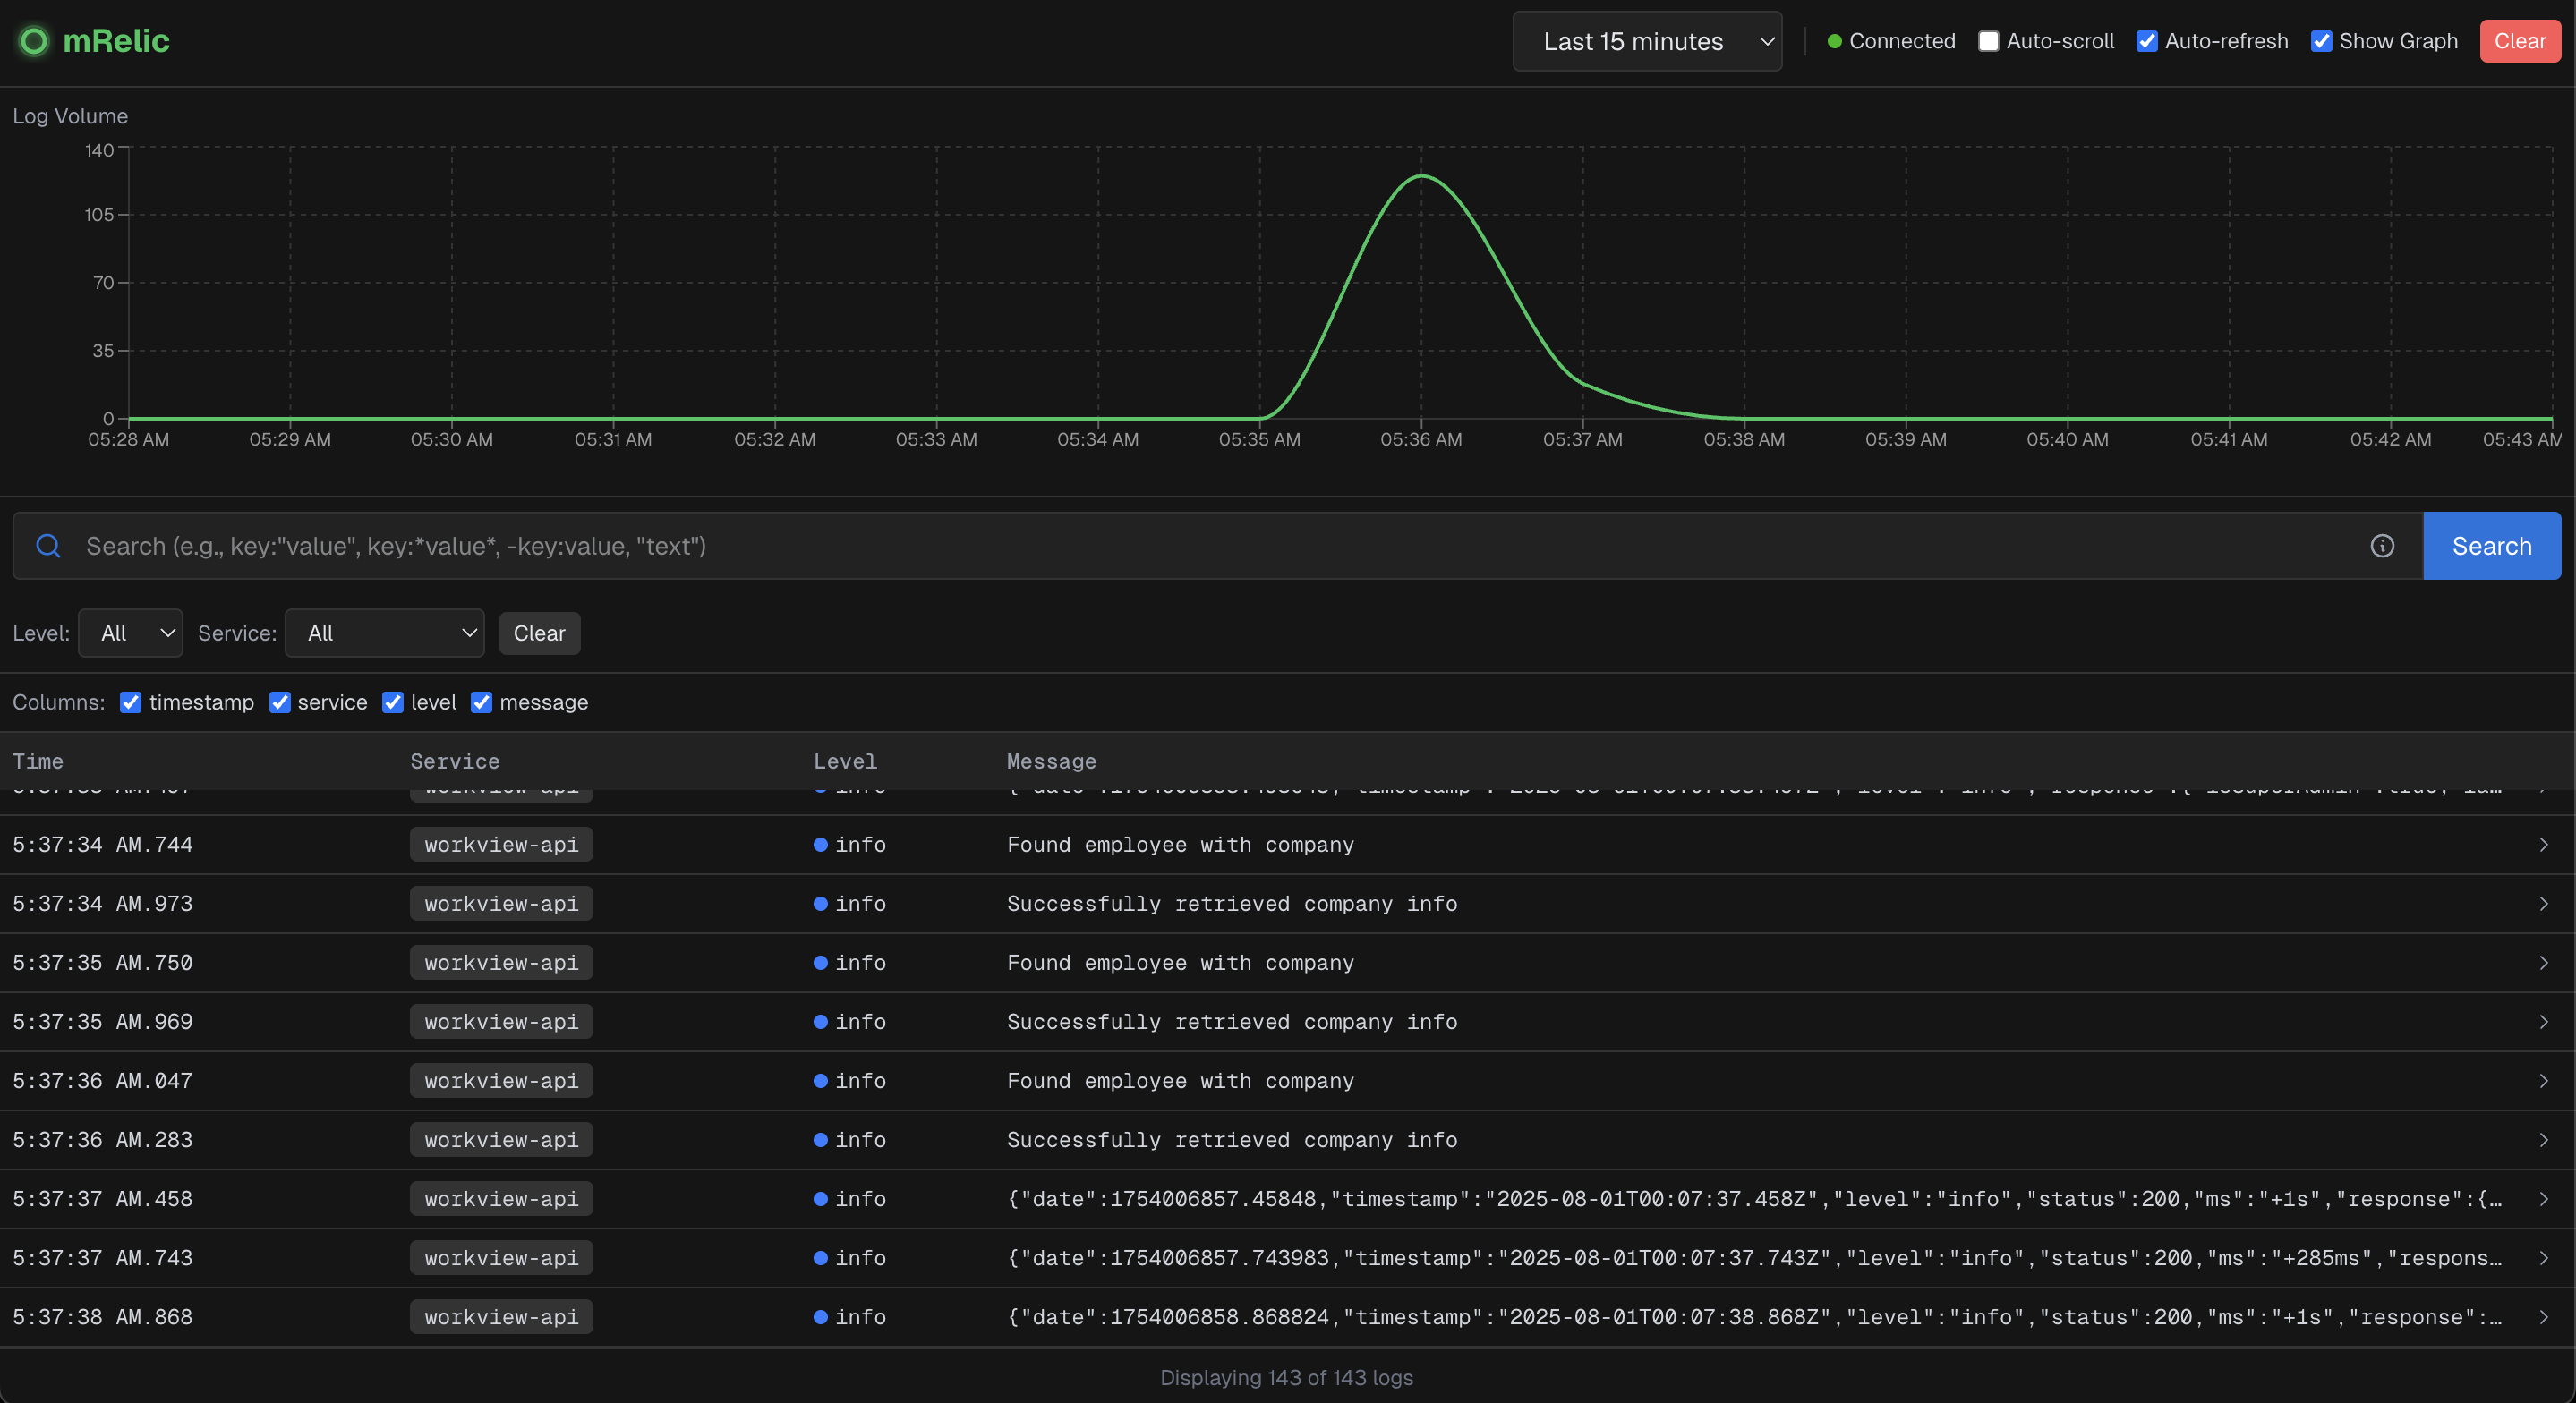
Task: Click the Service column header
Action: pos(455,761)
